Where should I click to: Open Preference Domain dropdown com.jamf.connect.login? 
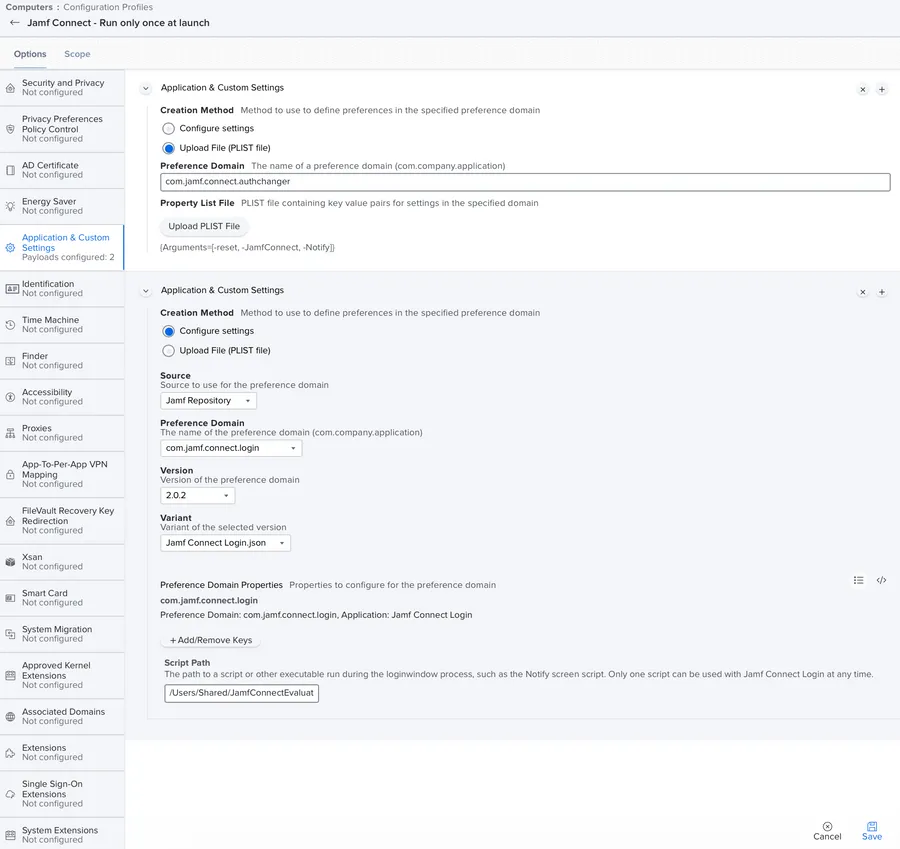point(231,448)
